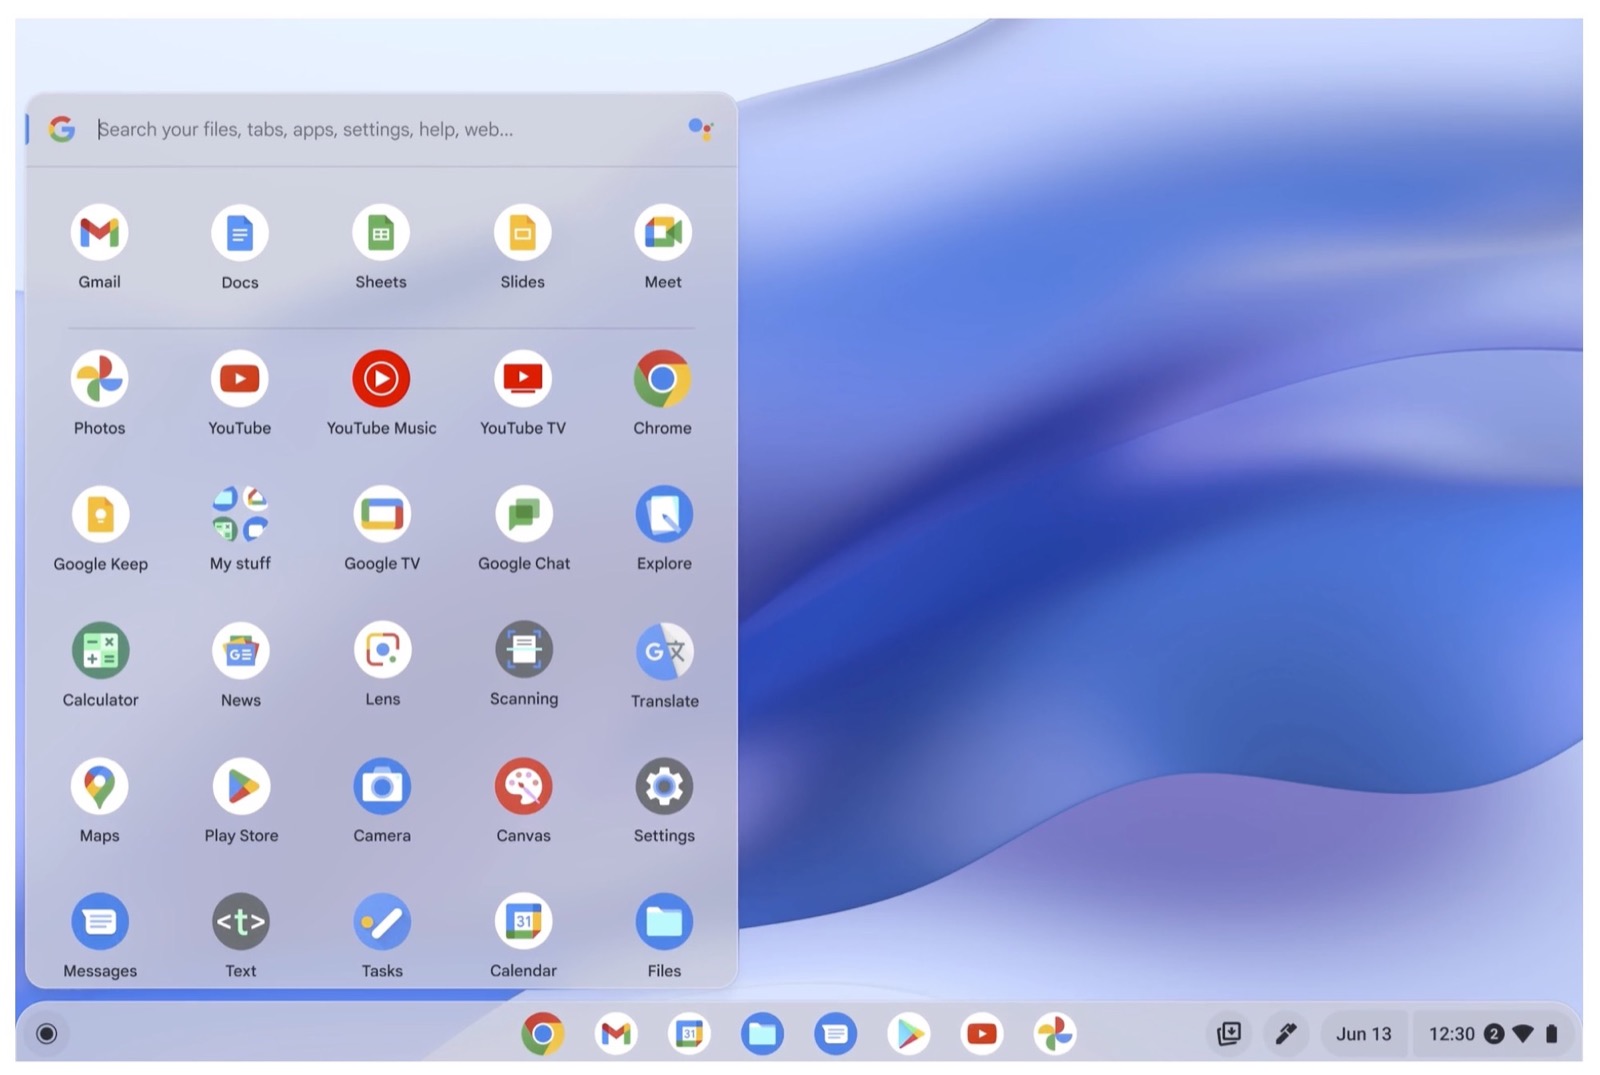The height and width of the screenshot is (1075, 1600).
Task: Open Play Store from the shelf
Action: click(x=908, y=1033)
